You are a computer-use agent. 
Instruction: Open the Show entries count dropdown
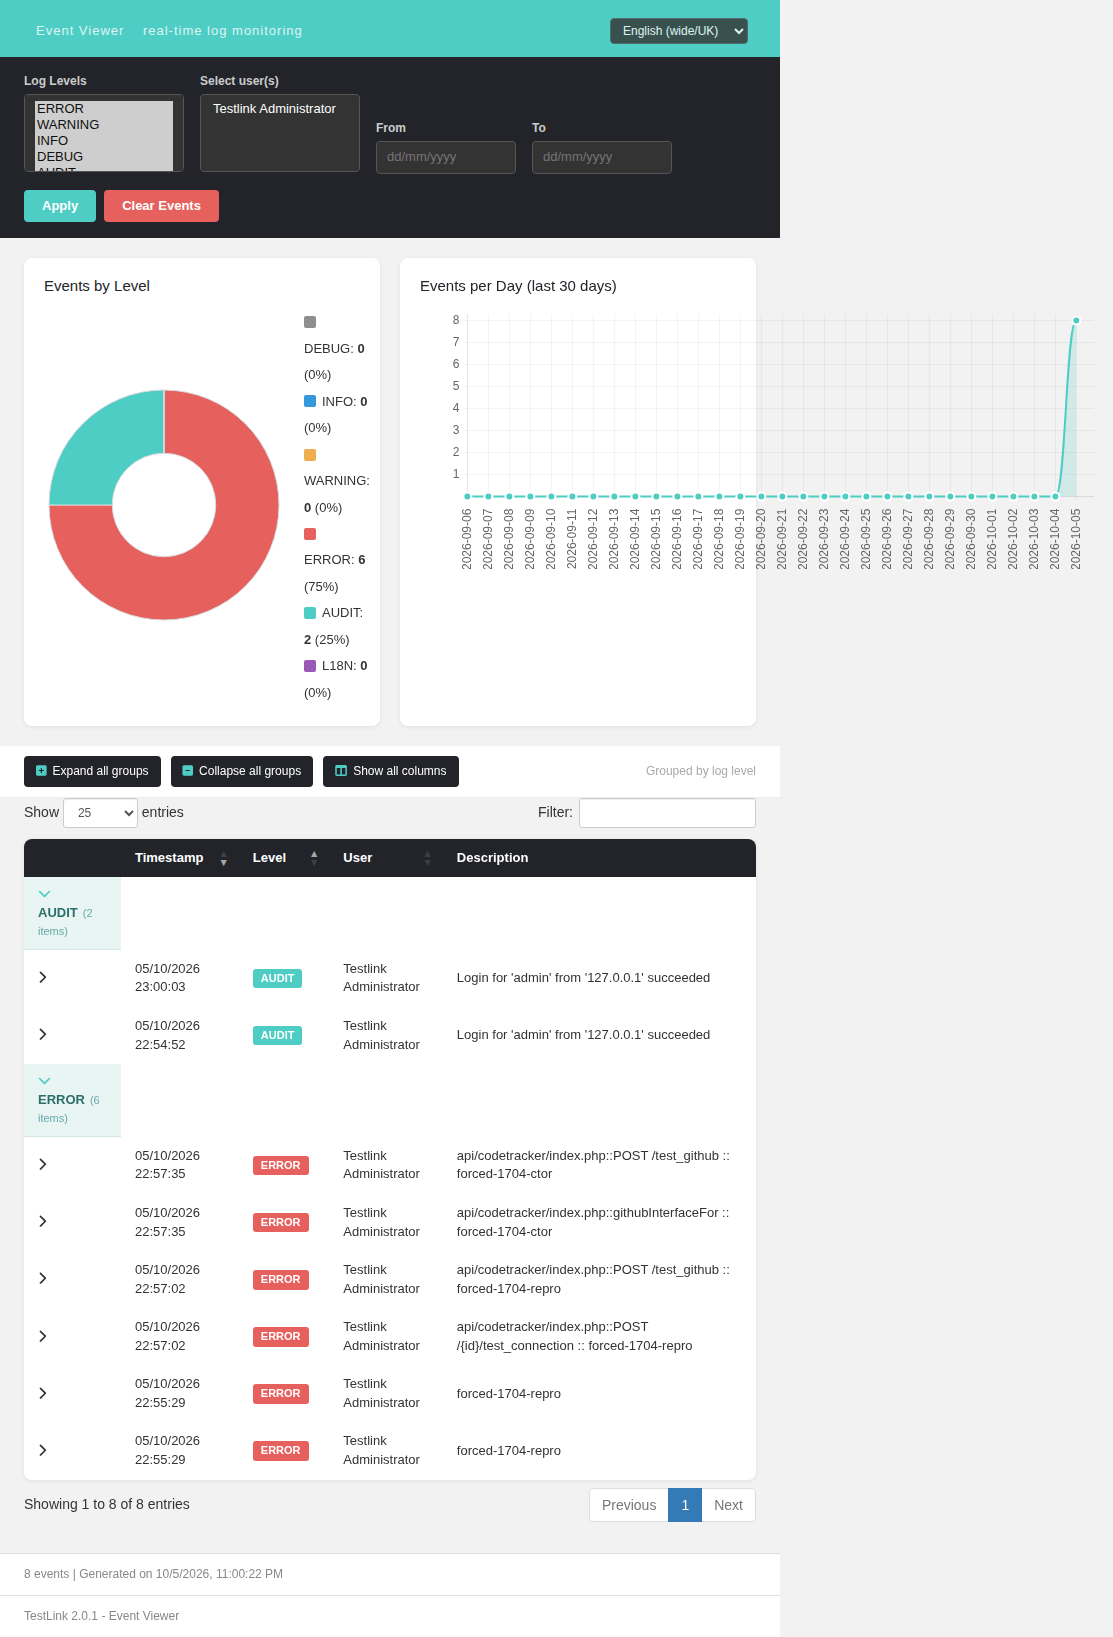(100, 813)
